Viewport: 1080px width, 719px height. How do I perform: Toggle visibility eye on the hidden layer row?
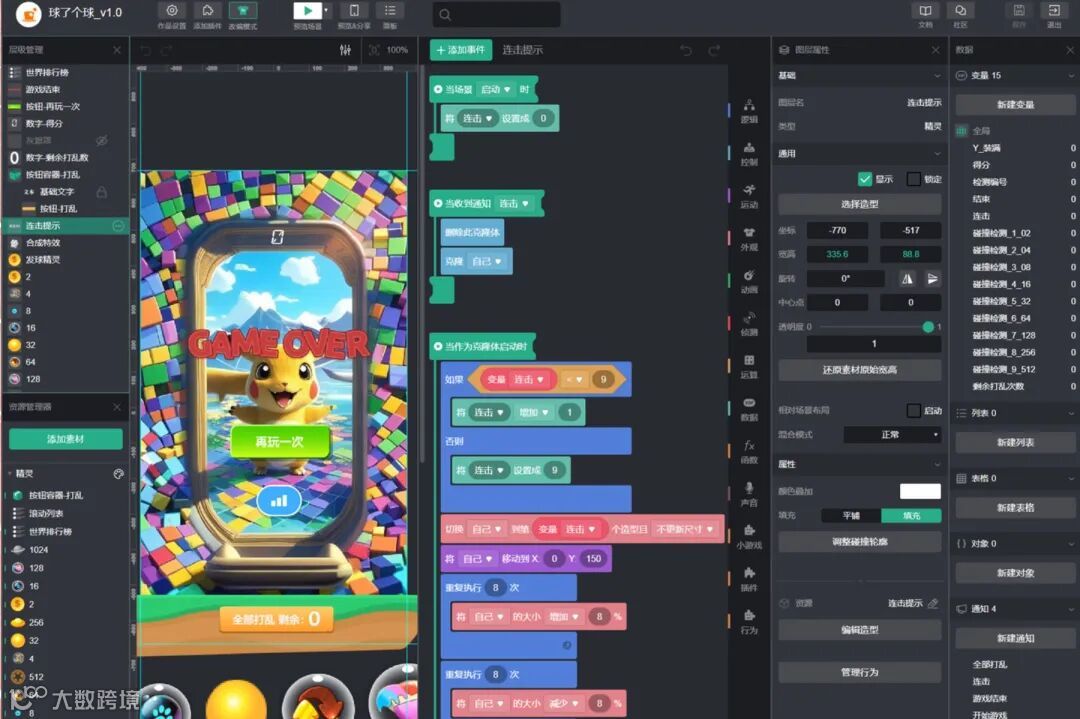click(101, 140)
